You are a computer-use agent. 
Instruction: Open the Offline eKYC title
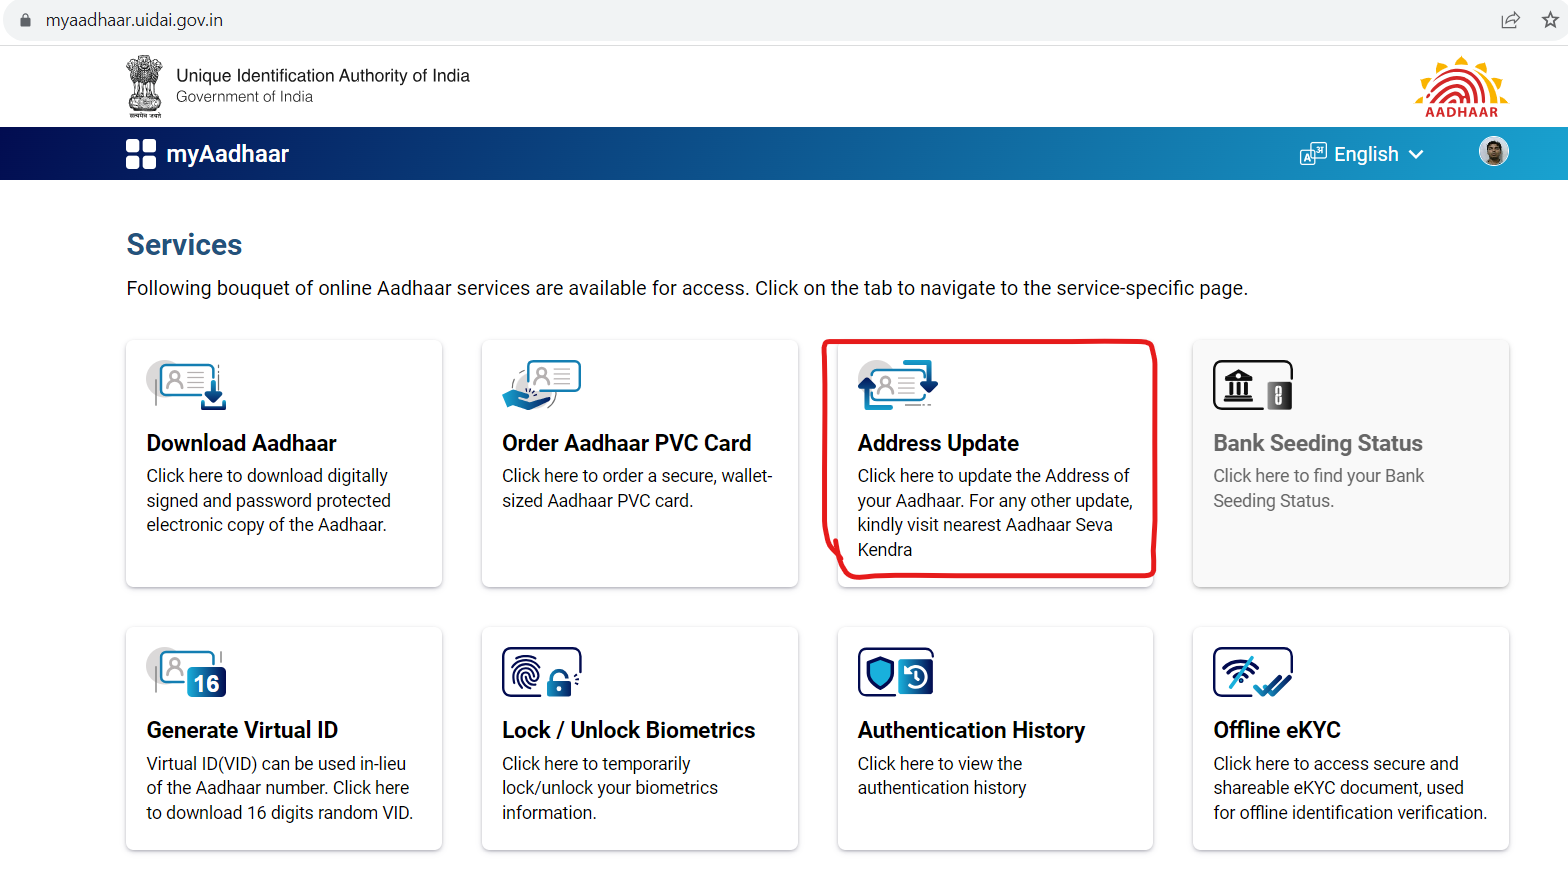[x=1277, y=730]
